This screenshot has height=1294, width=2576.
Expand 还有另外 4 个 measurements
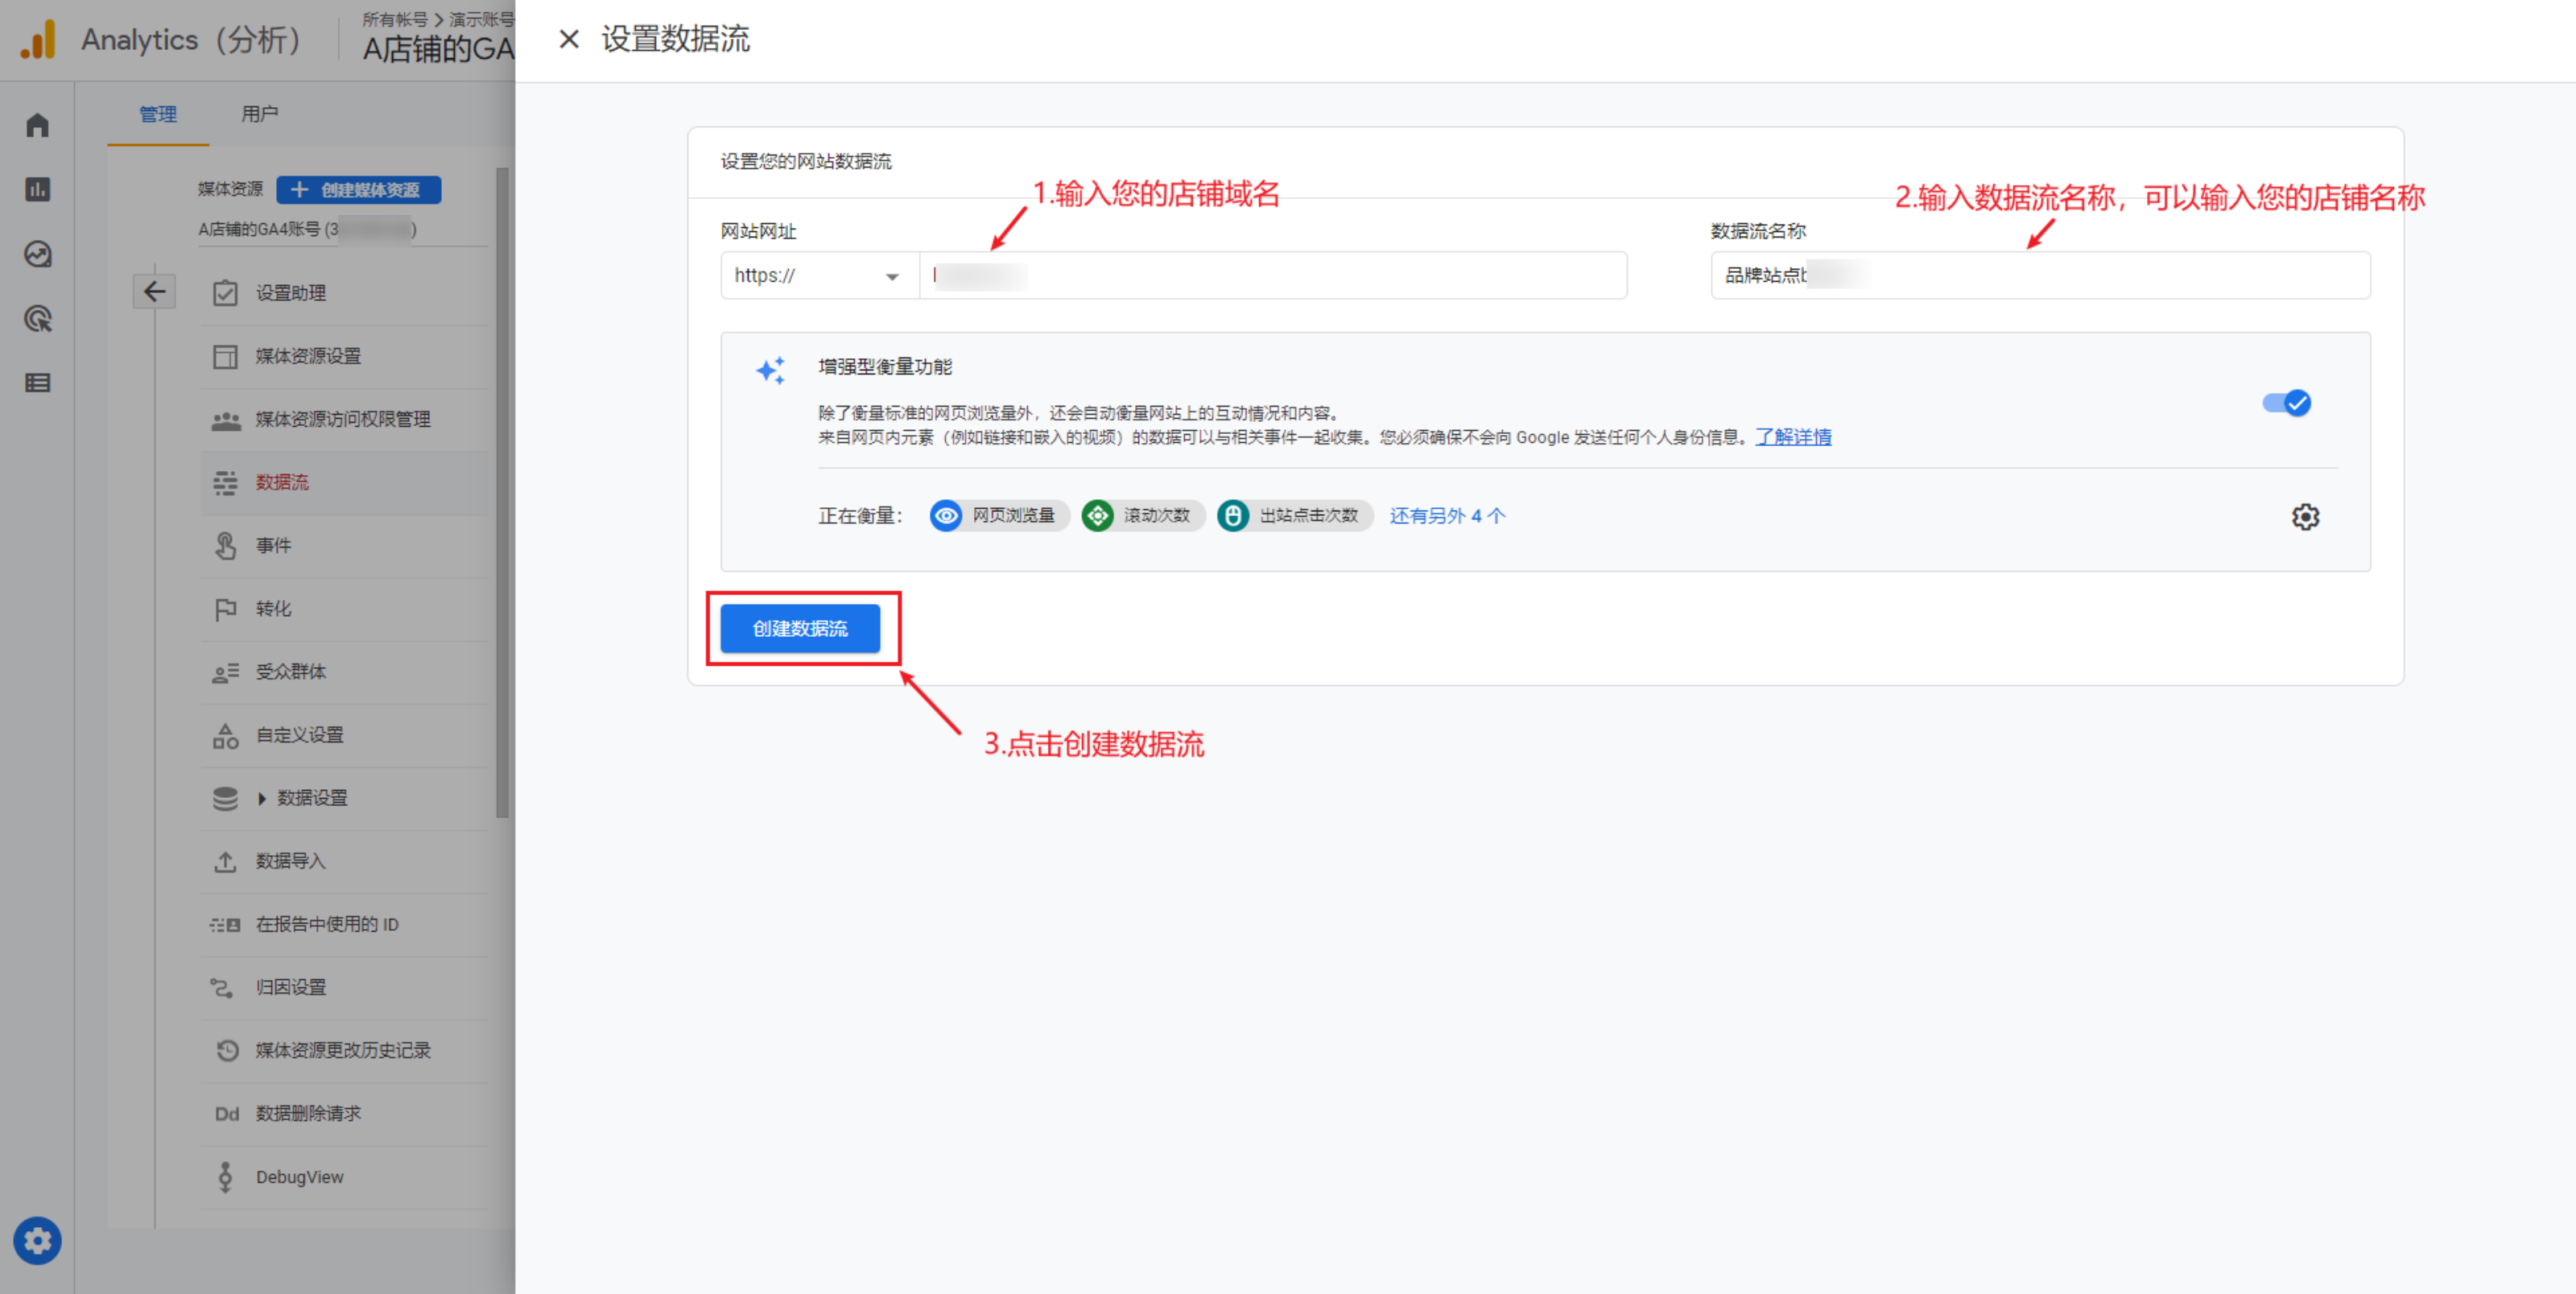pyautogui.click(x=1446, y=516)
